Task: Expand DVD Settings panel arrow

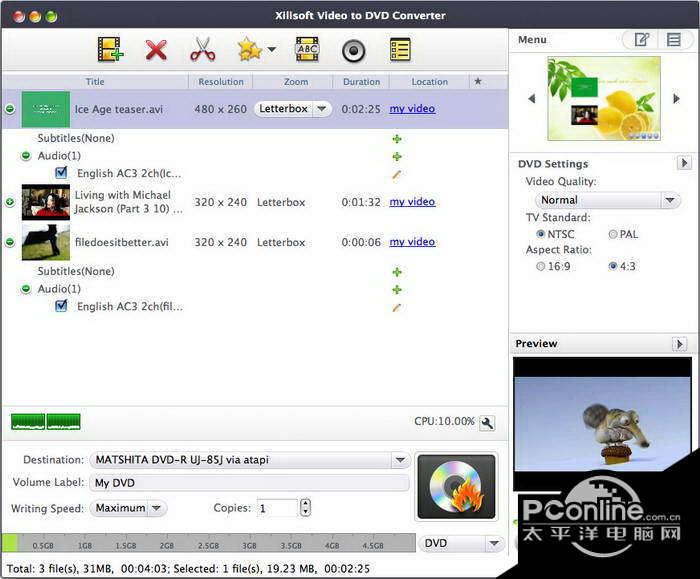Action: (684, 162)
